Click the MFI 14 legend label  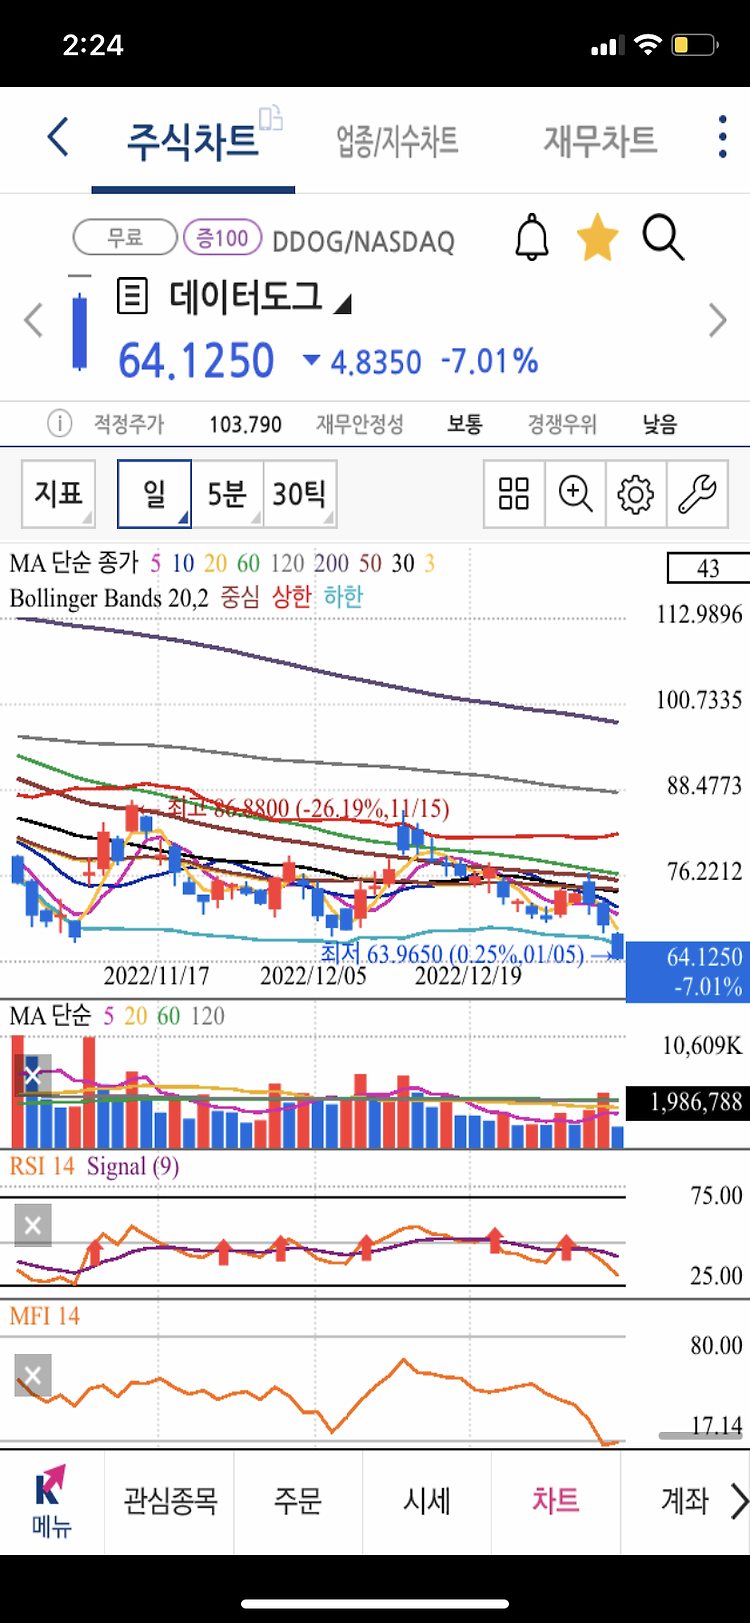pos(45,1316)
